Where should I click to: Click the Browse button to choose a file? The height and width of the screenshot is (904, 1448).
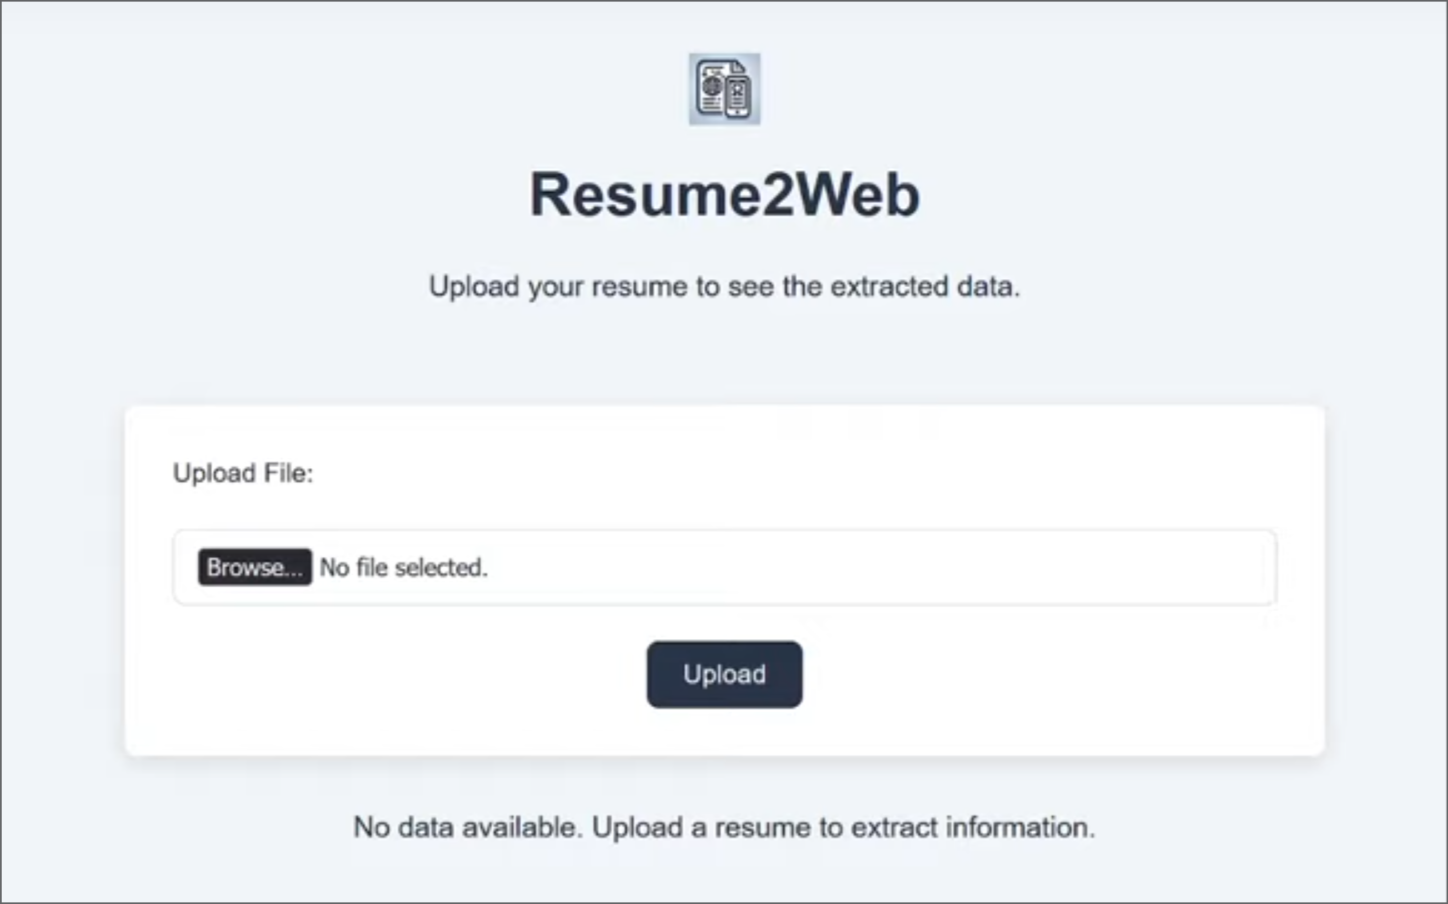pyautogui.click(x=254, y=568)
